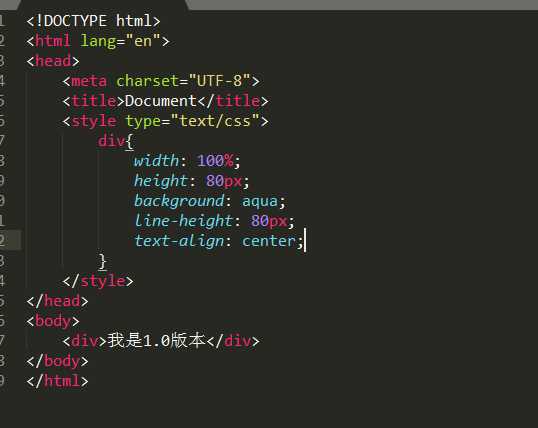Select the type attribute of style
The image size is (538, 428).
pos(143,122)
